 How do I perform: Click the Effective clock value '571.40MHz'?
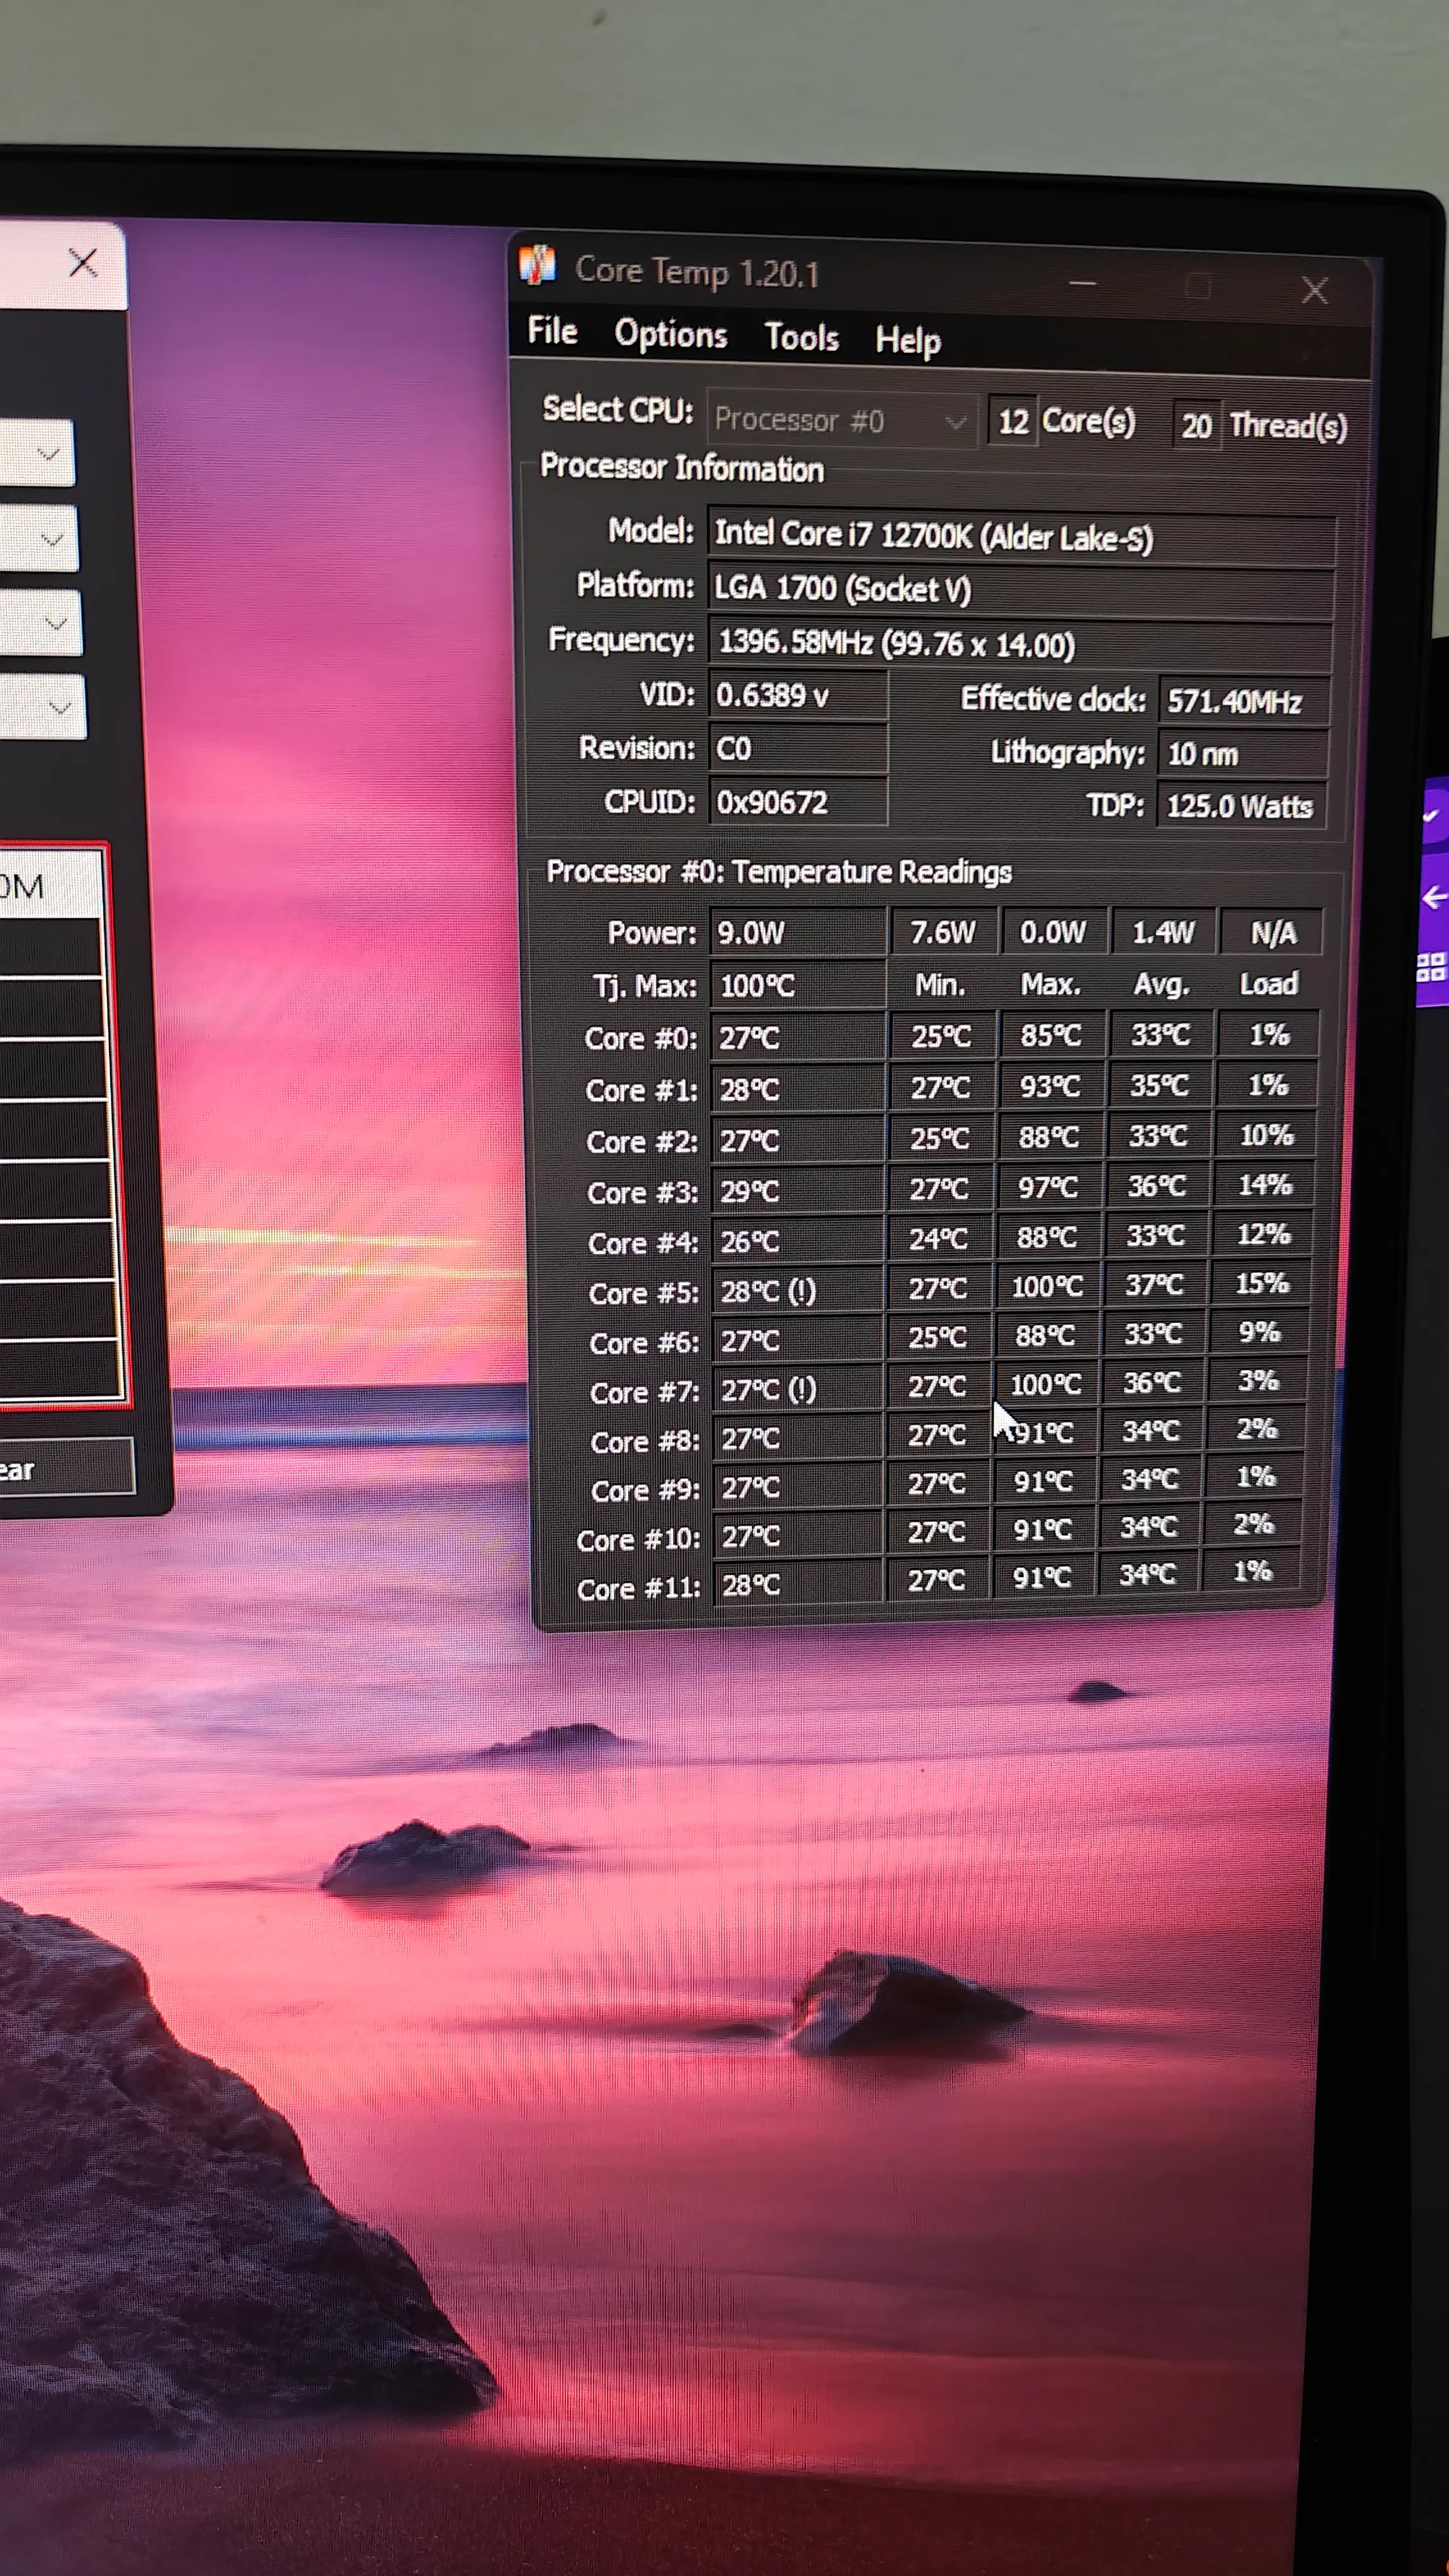tap(1244, 701)
